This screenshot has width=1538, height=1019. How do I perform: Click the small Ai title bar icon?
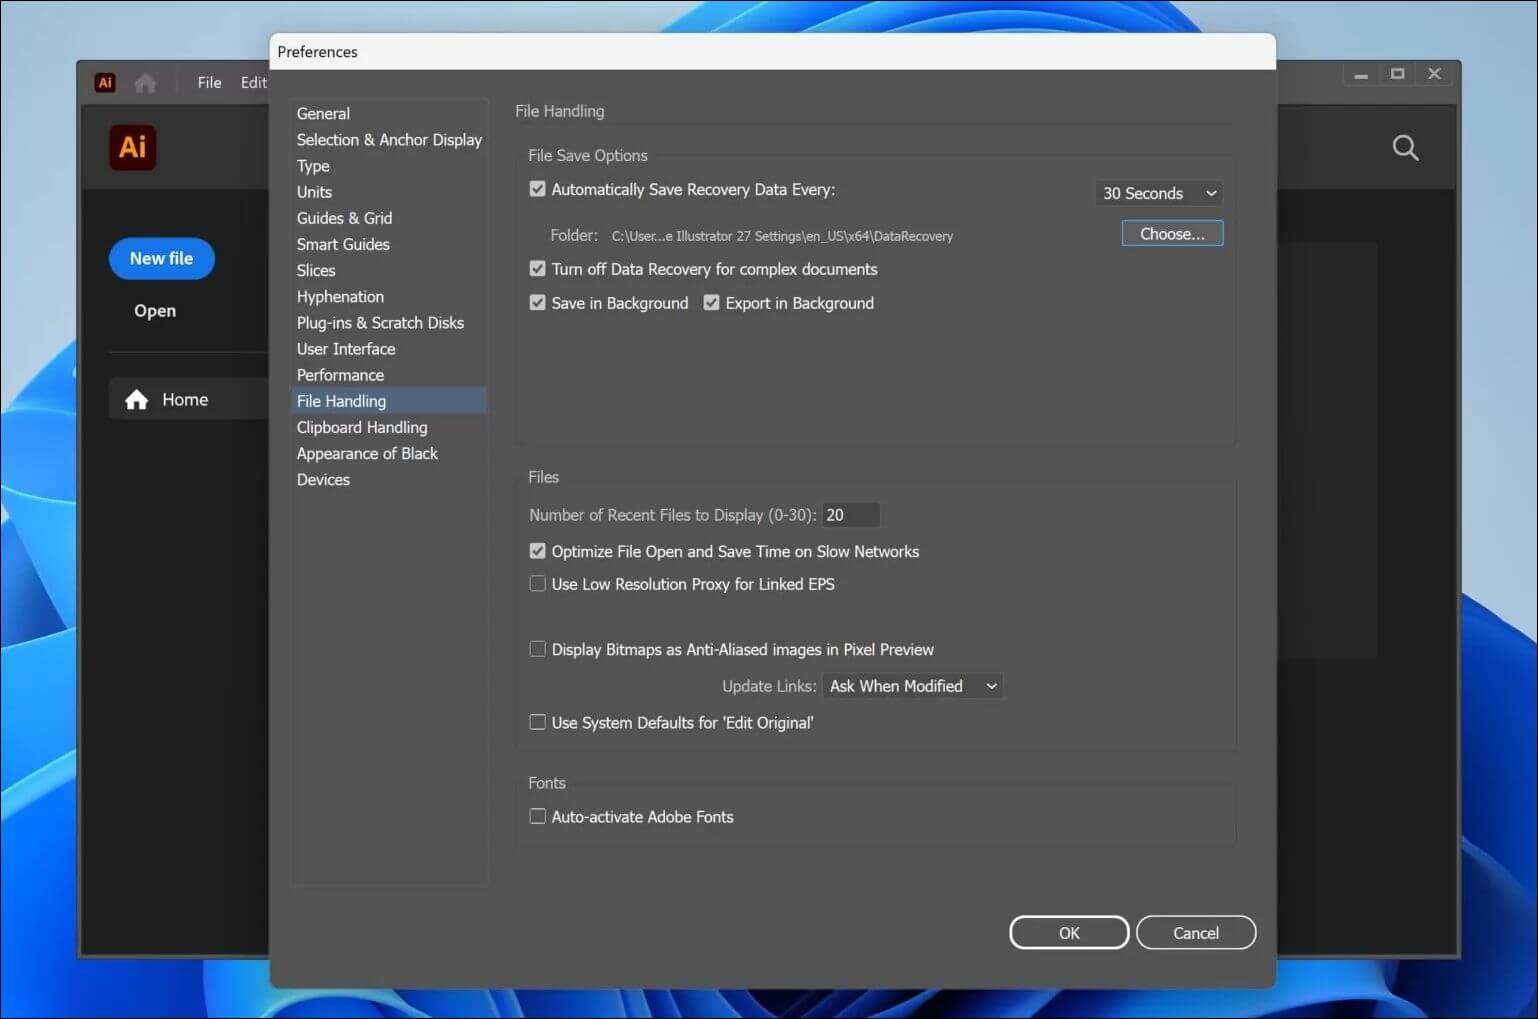(x=105, y=83)
